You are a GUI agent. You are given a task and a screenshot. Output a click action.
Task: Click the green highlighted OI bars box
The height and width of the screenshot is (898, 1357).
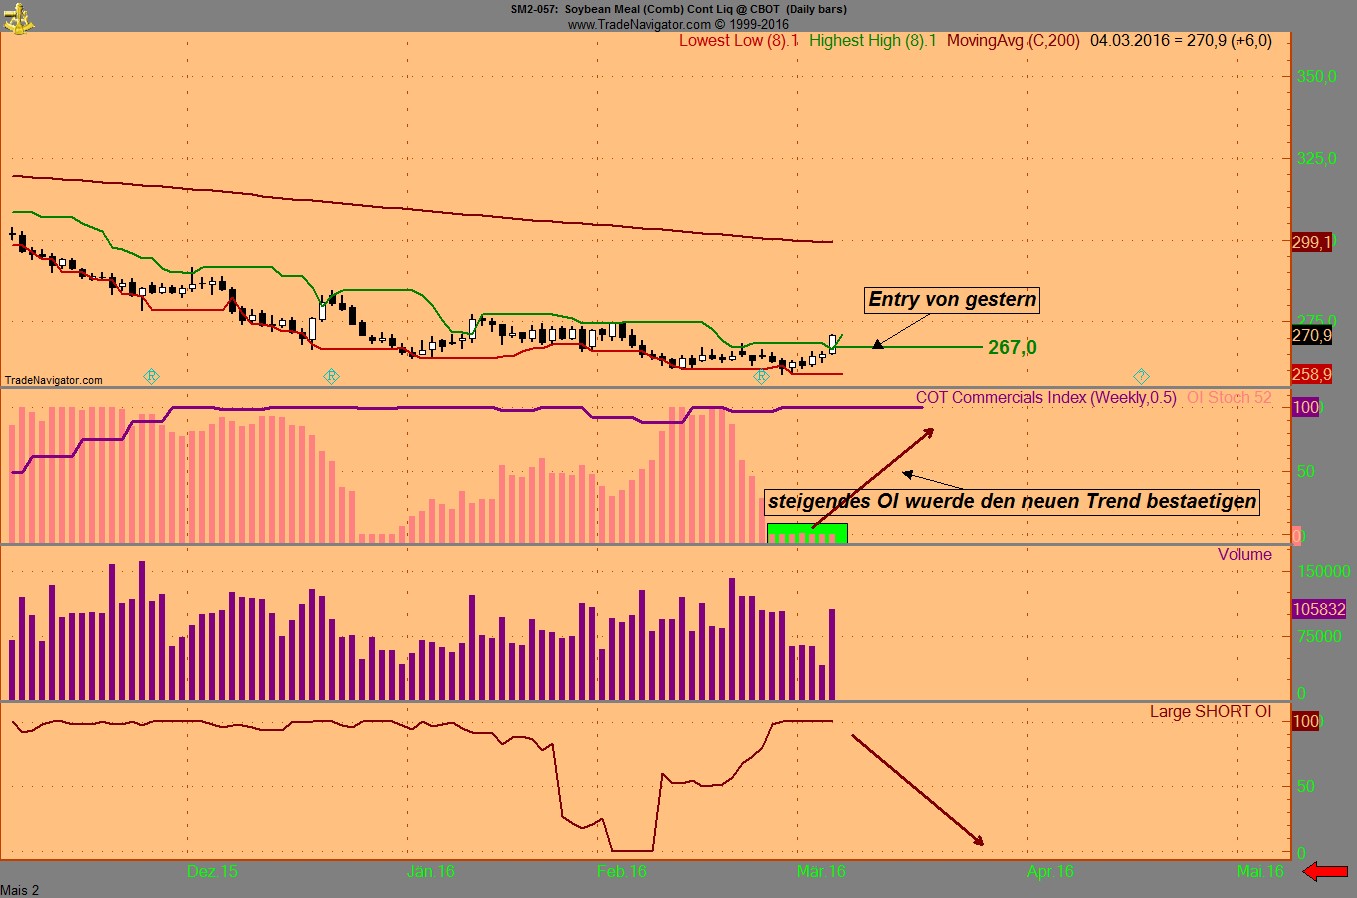coord(806,533)
